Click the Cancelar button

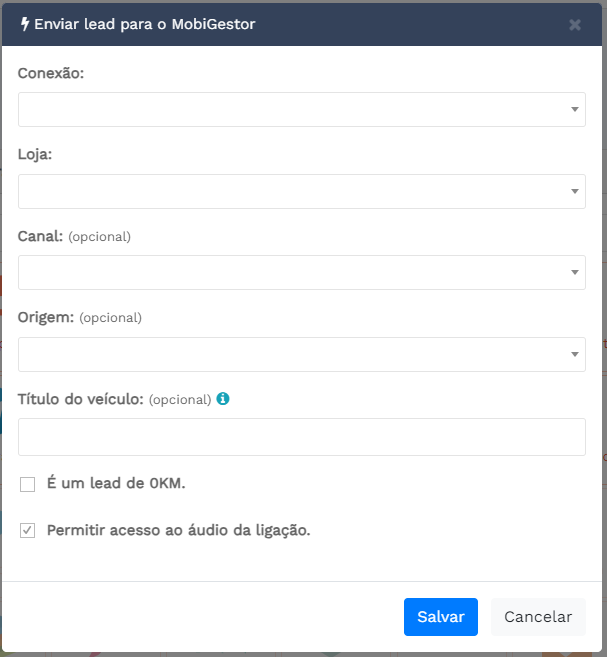coord(538,617)
